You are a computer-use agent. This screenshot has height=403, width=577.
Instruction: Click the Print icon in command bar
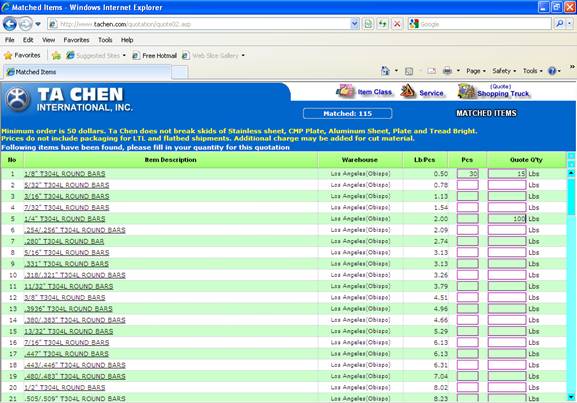coord(447,71)
